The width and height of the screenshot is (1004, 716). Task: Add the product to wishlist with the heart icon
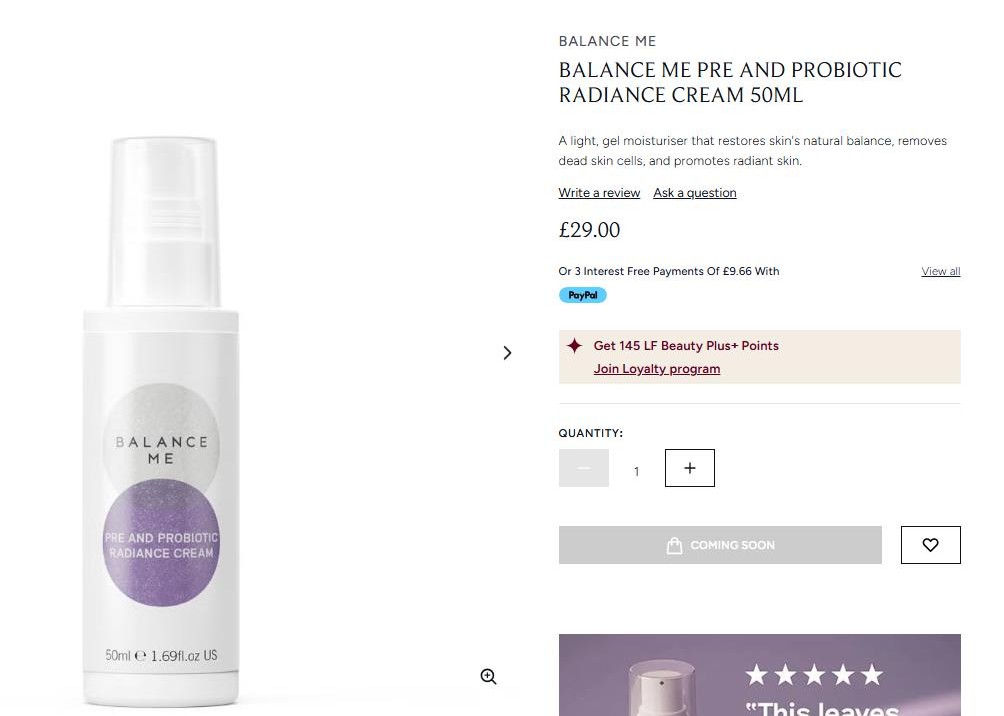930,545
